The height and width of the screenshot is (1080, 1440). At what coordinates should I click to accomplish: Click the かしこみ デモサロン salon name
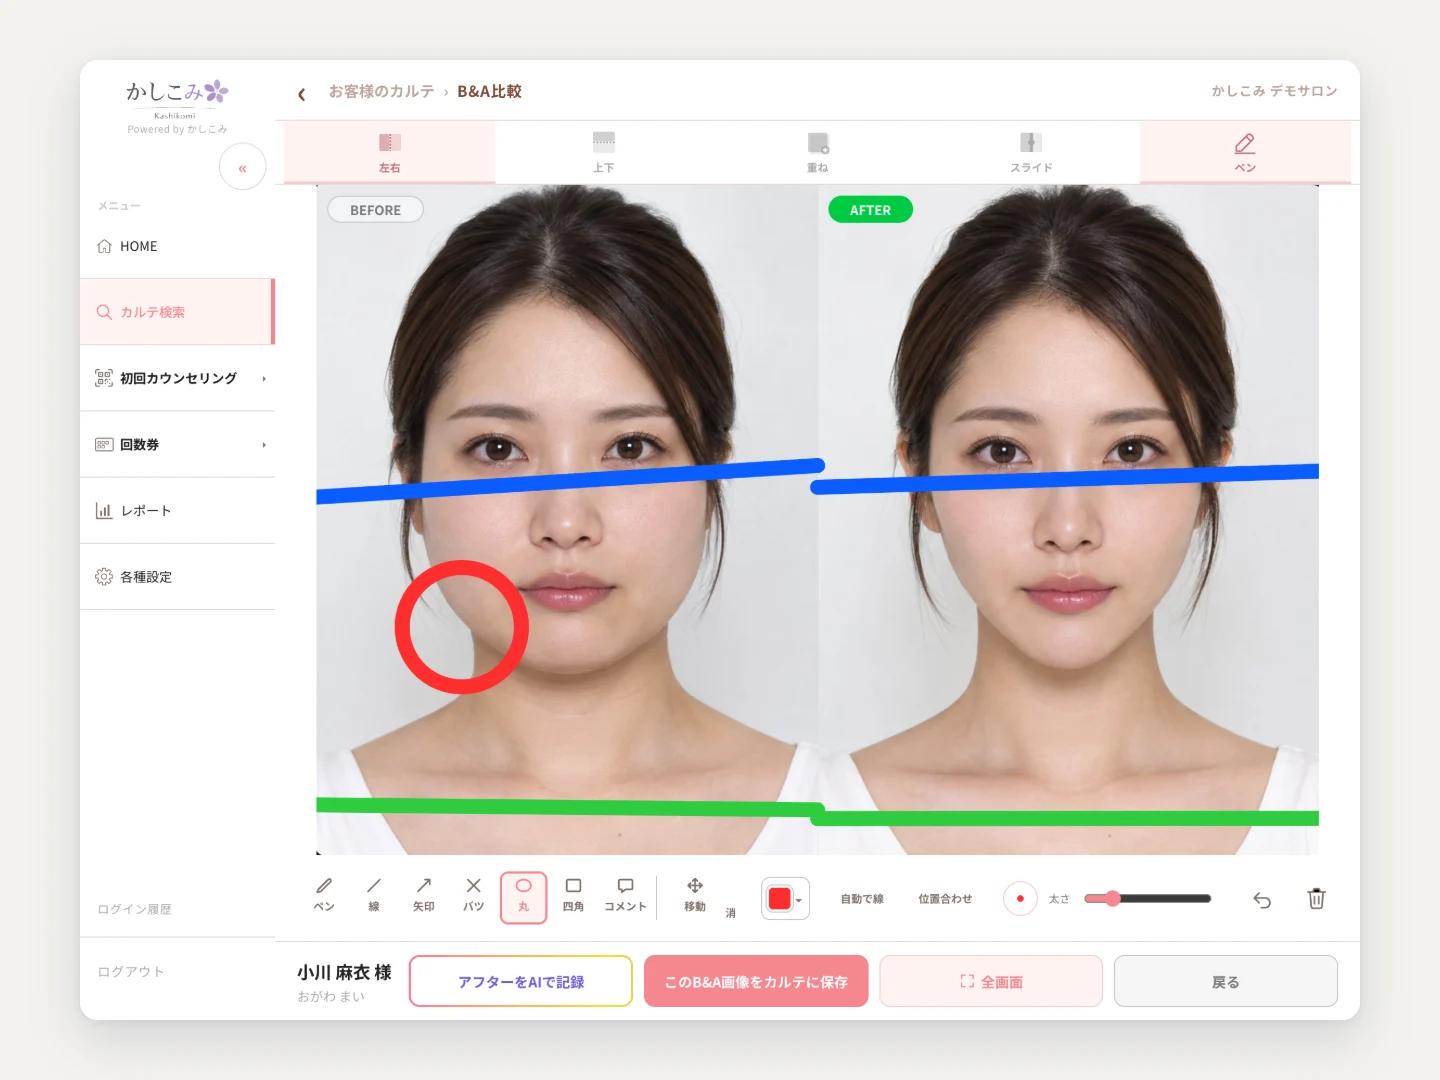click(1274, 91)
